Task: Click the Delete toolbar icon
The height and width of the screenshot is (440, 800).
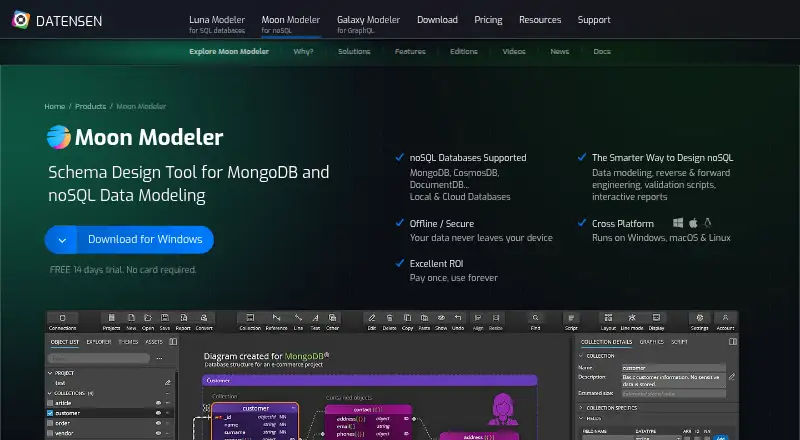Action: 389,317
